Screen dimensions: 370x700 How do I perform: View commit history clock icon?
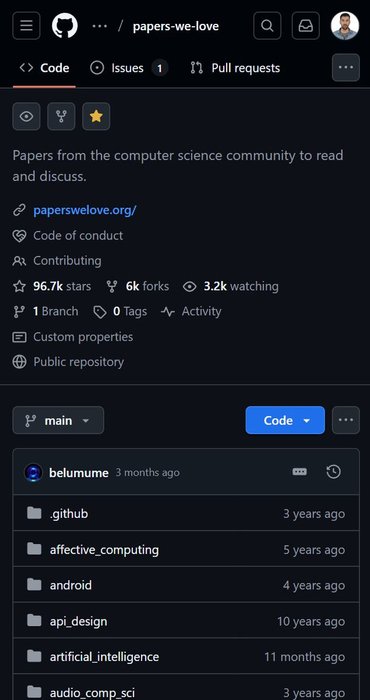(x=334, y=472)
